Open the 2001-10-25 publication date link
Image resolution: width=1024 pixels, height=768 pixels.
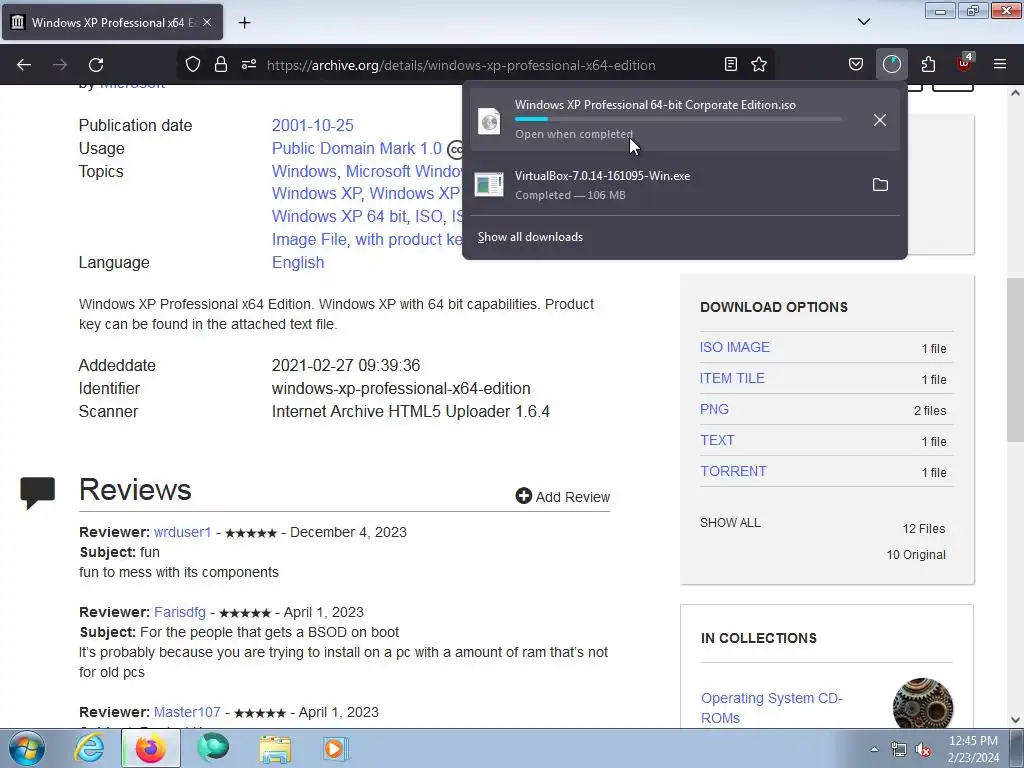point(313,125)
